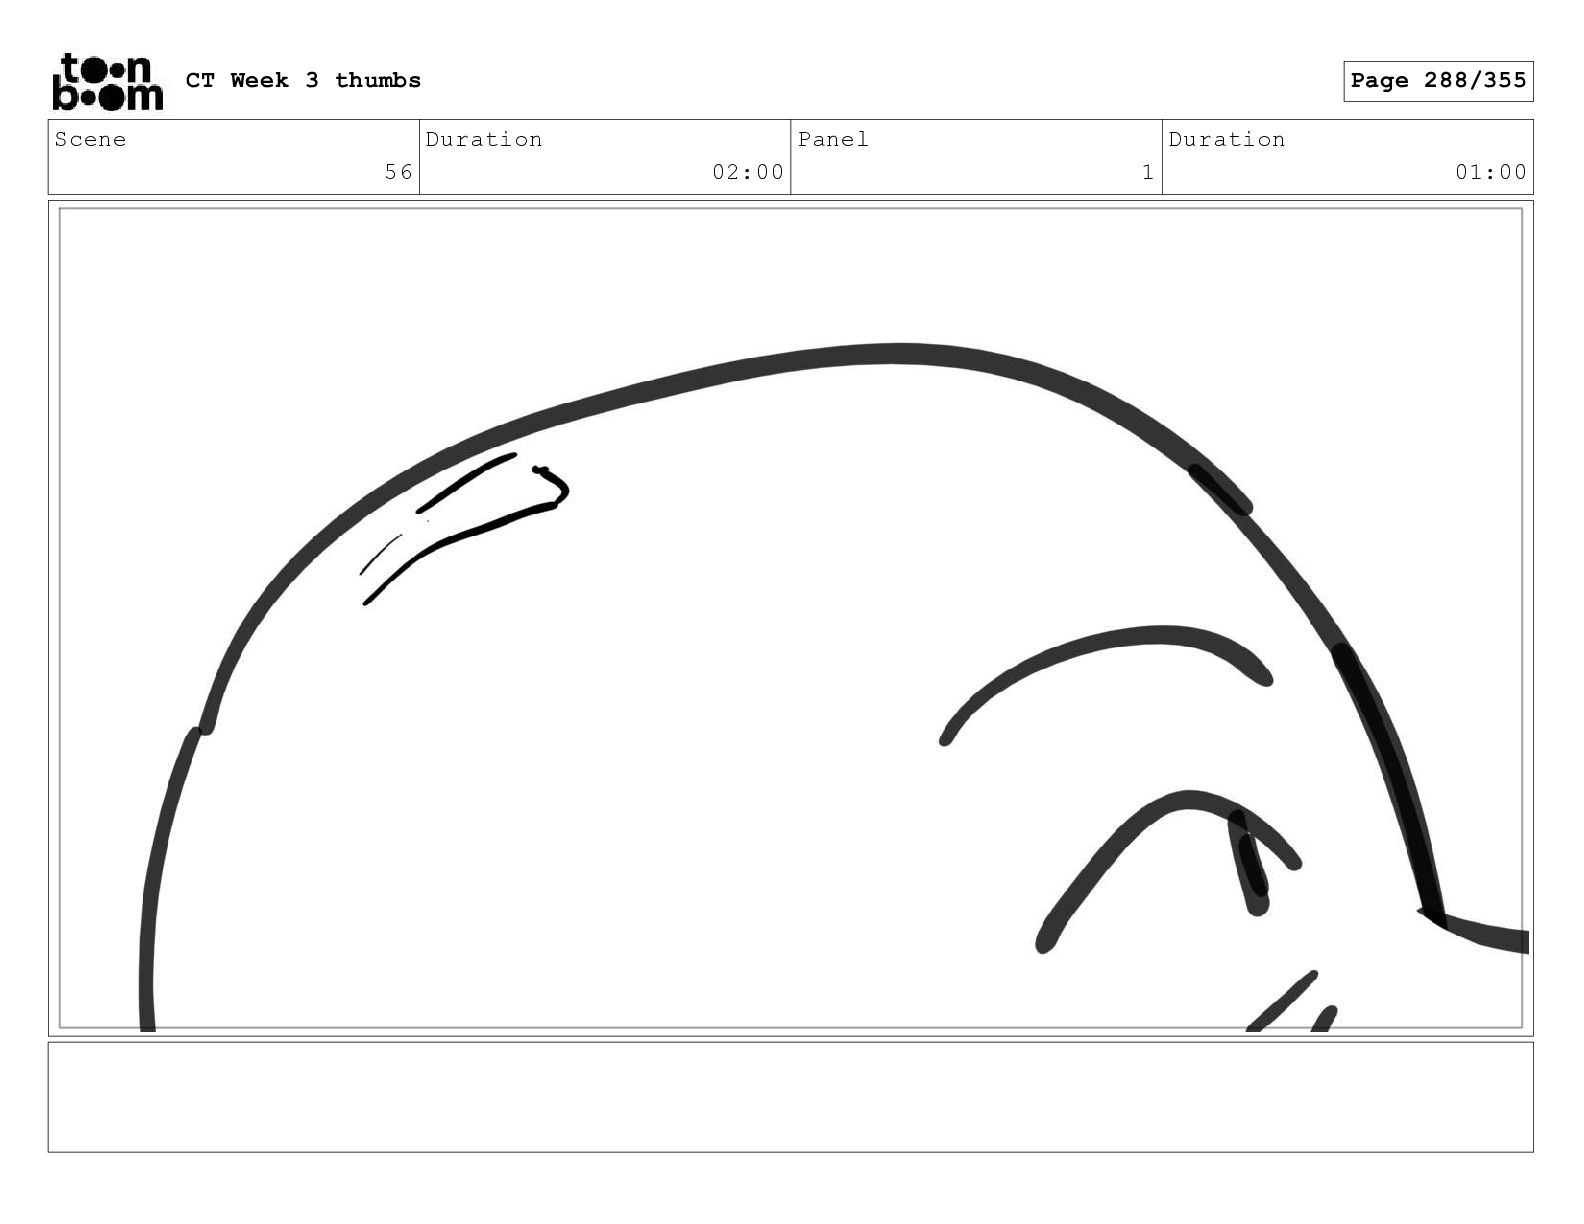Click the scene duration value '02:00'
1584x1224 pixels.
pos(747,172)
